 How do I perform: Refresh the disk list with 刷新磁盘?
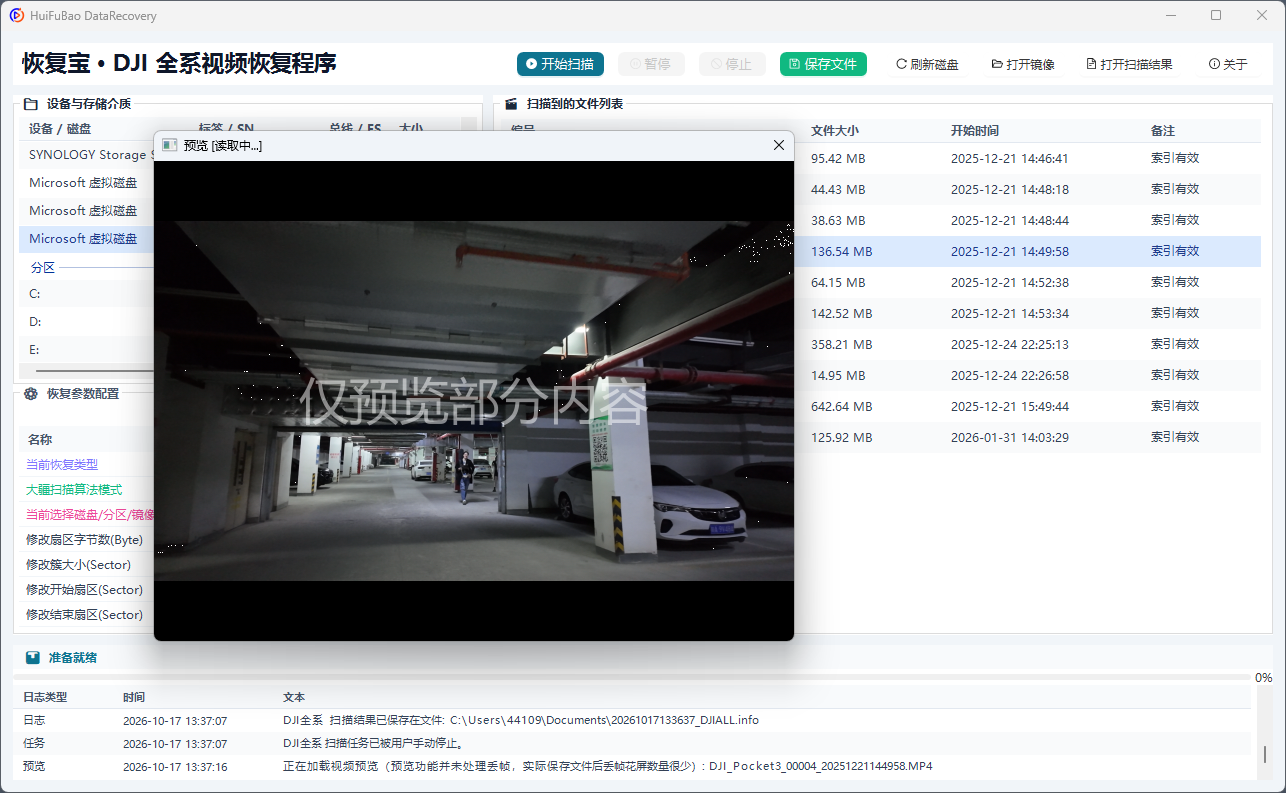tap(927, 64)
